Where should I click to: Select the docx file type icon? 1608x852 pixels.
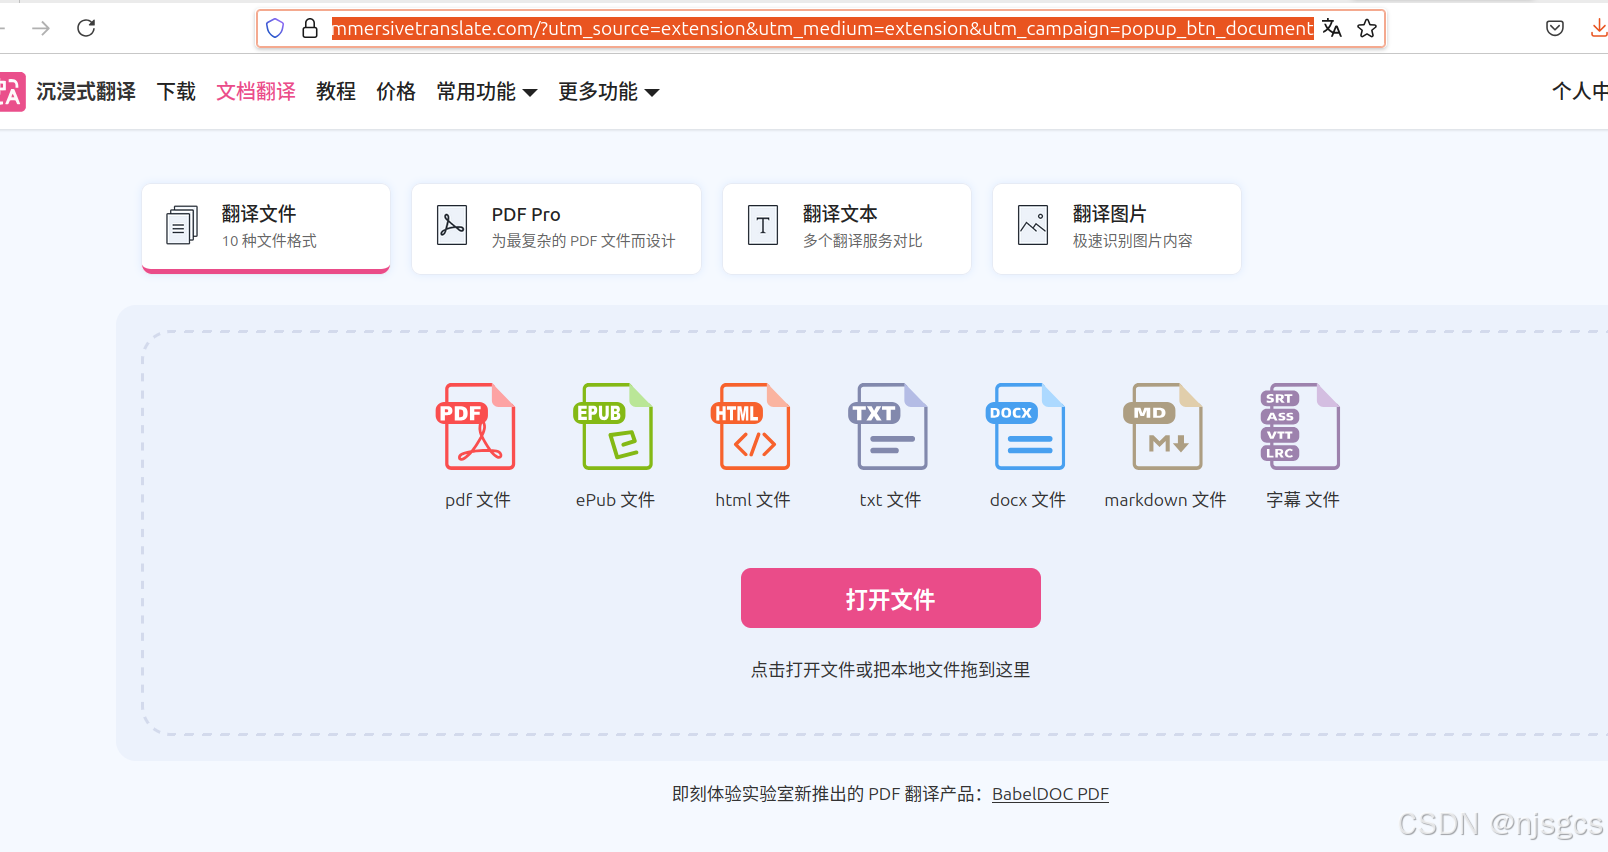pos(1027,427)
